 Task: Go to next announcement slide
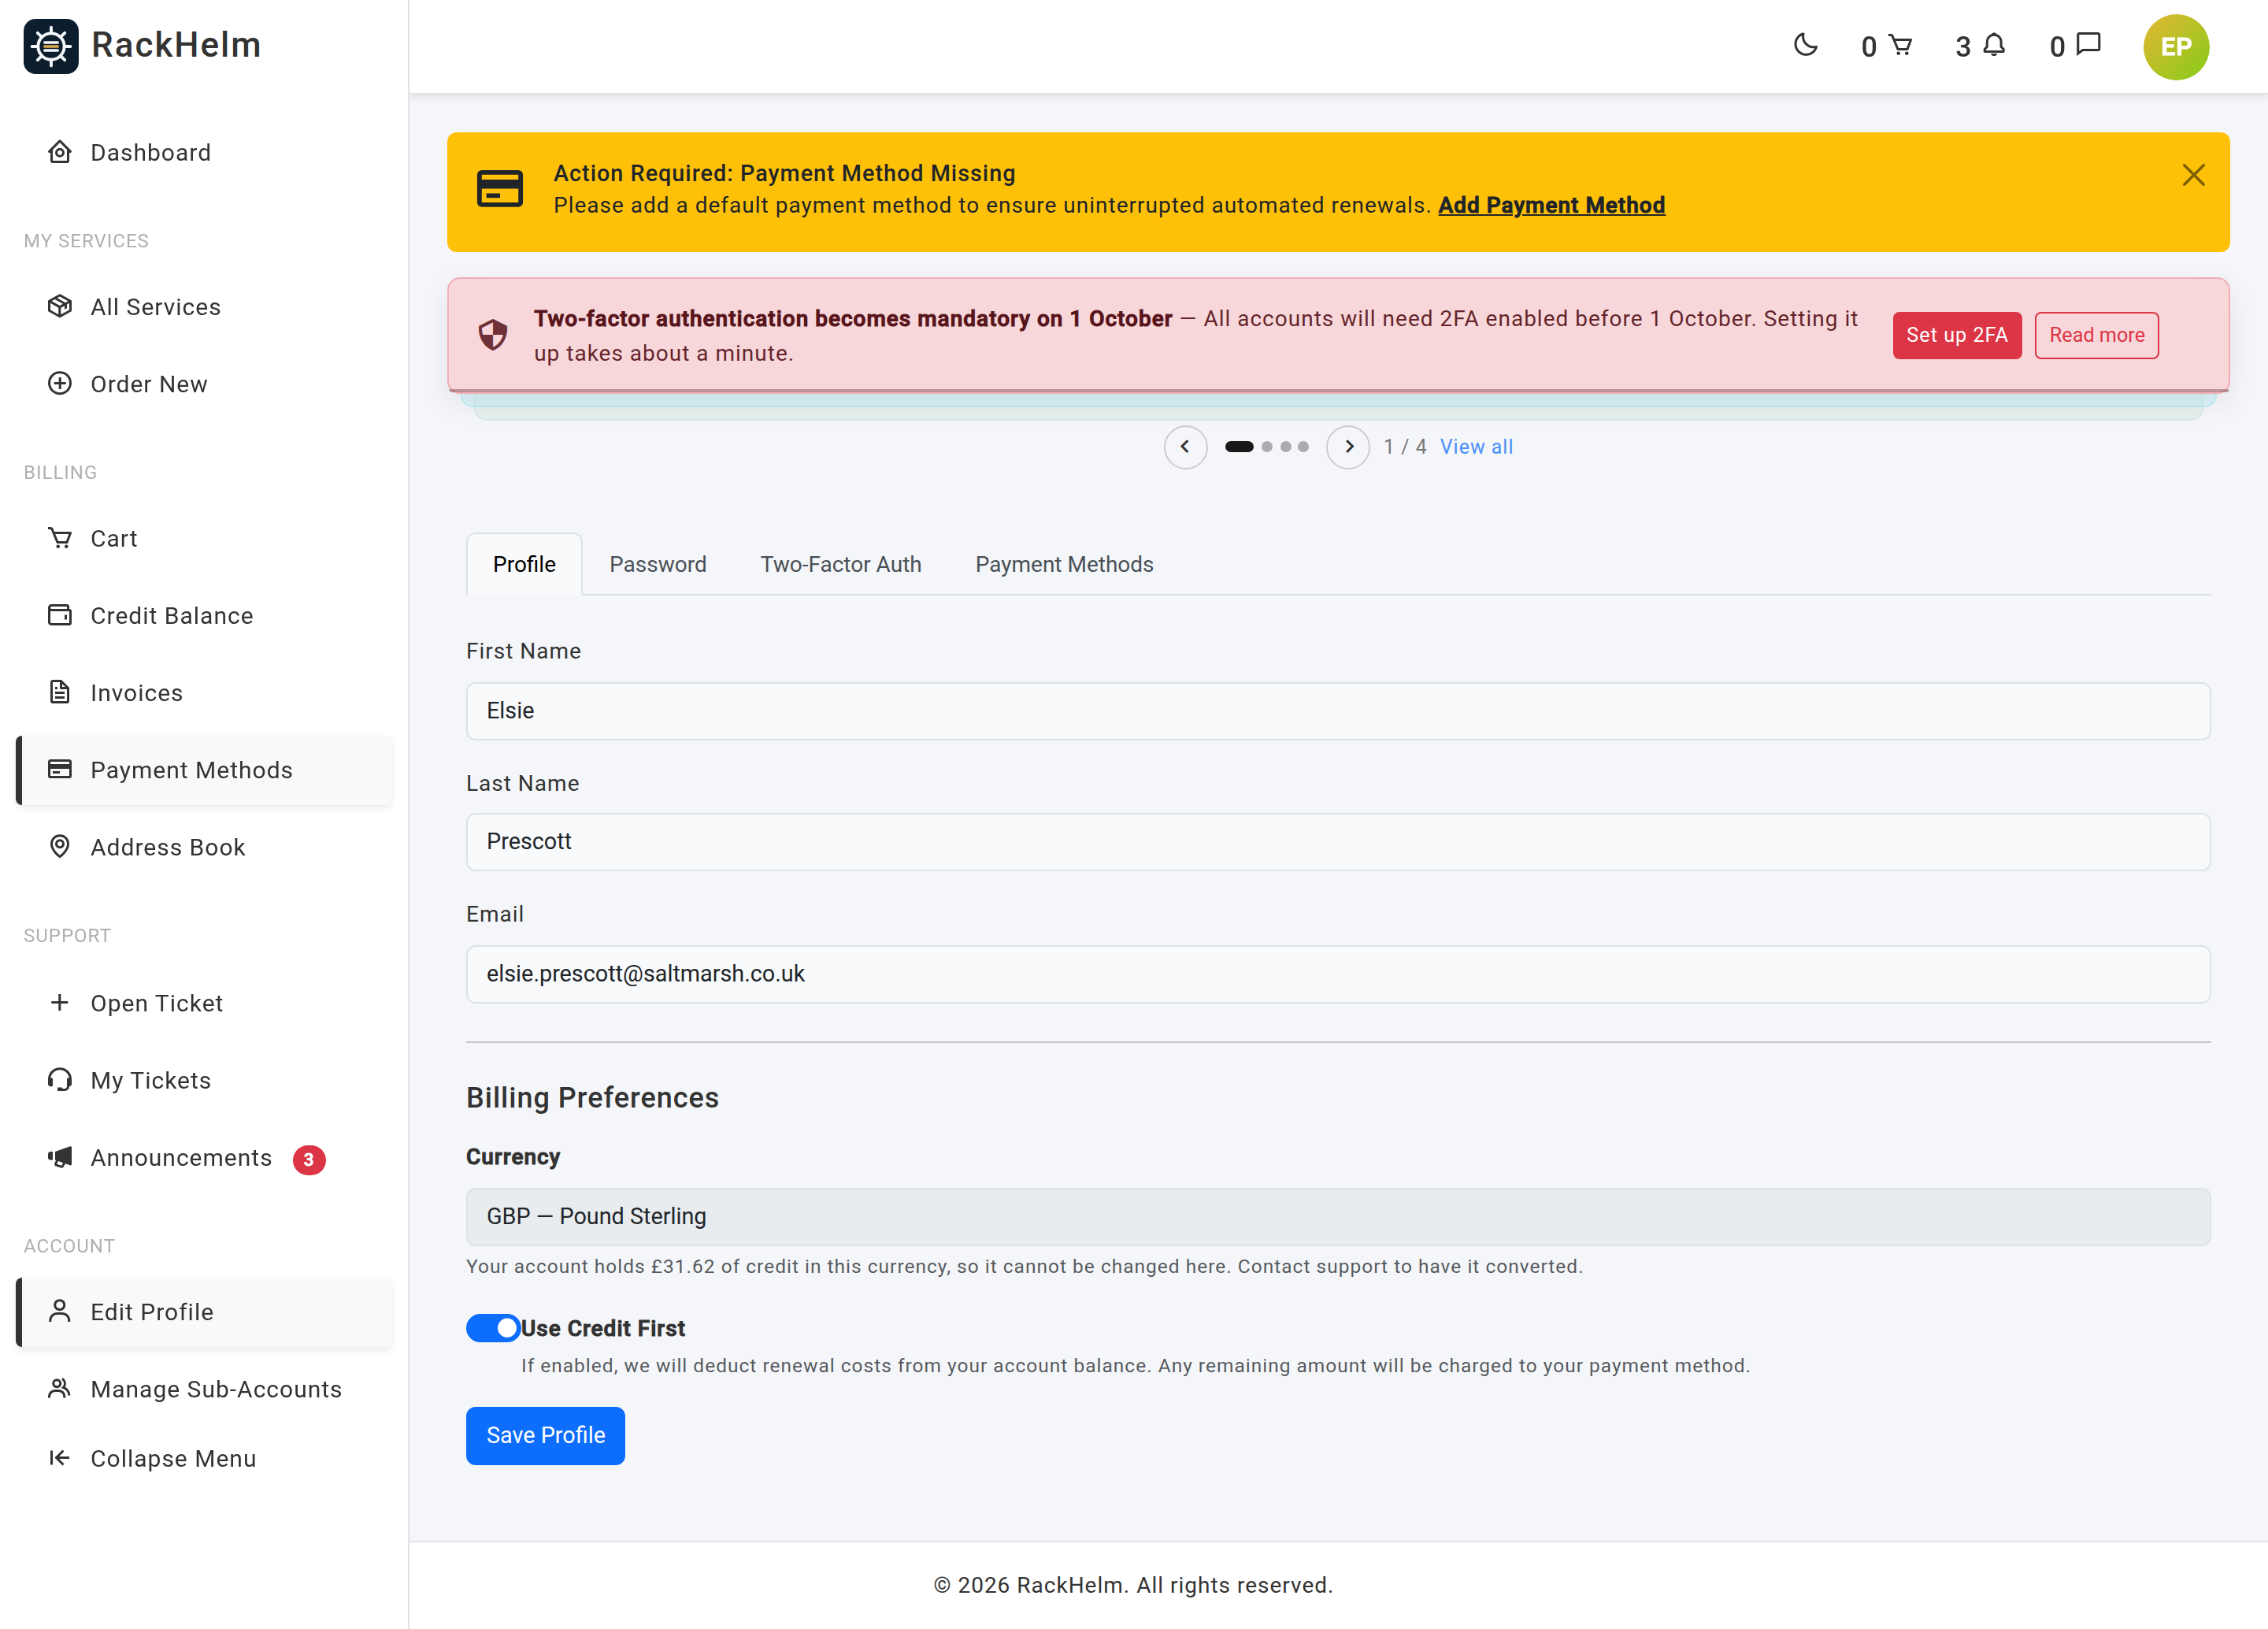coord(1348,447)
